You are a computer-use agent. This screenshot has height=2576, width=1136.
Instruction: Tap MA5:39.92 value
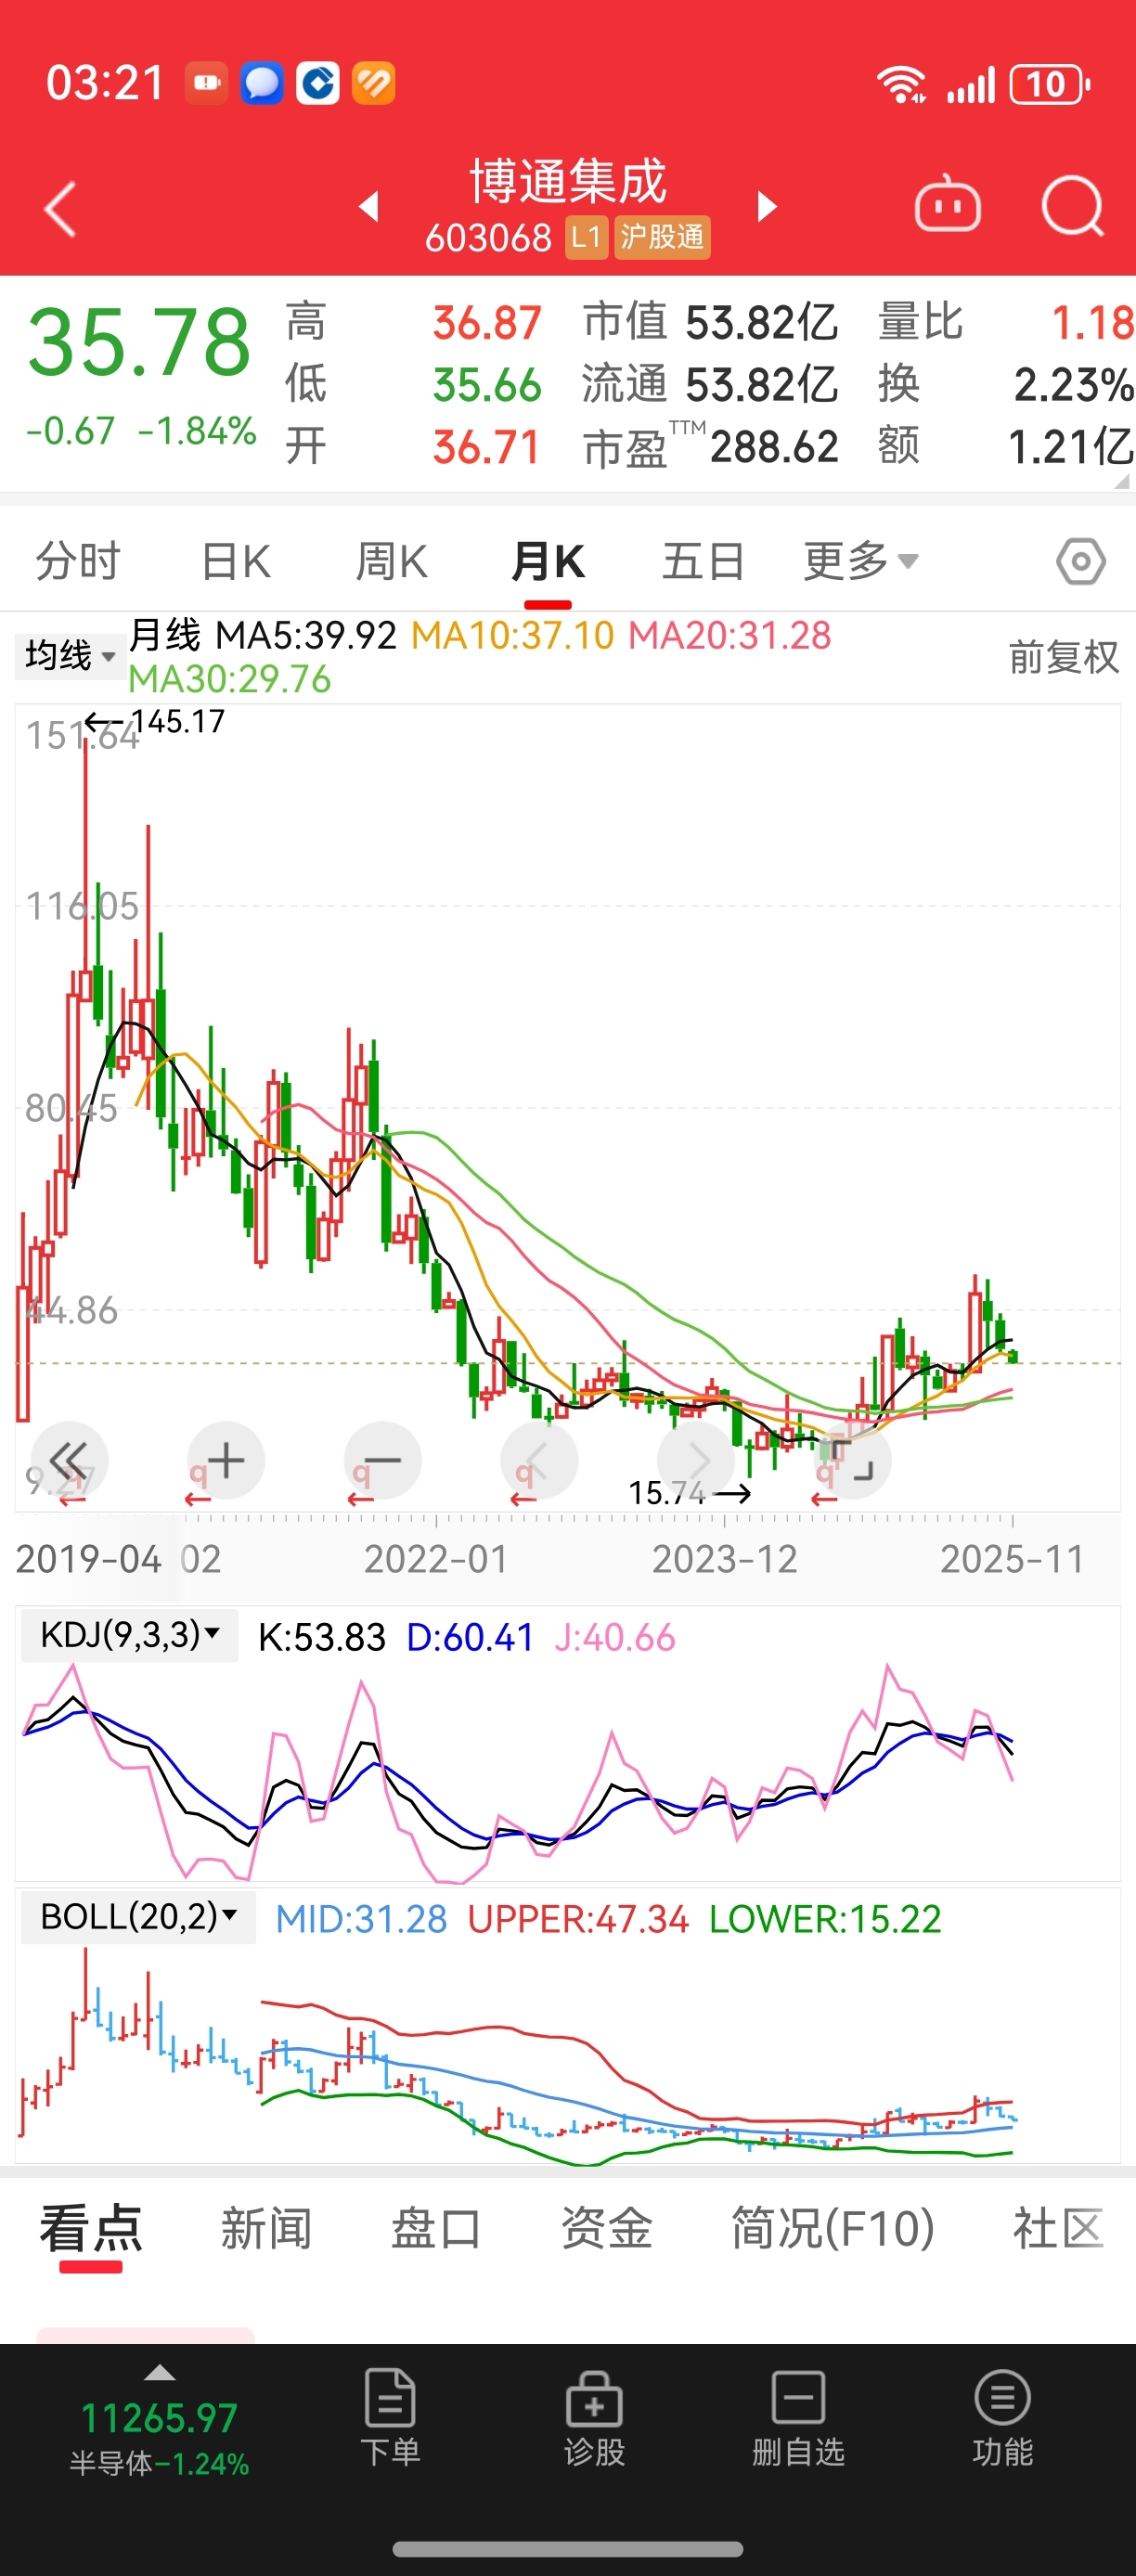[x=306, y=635]
